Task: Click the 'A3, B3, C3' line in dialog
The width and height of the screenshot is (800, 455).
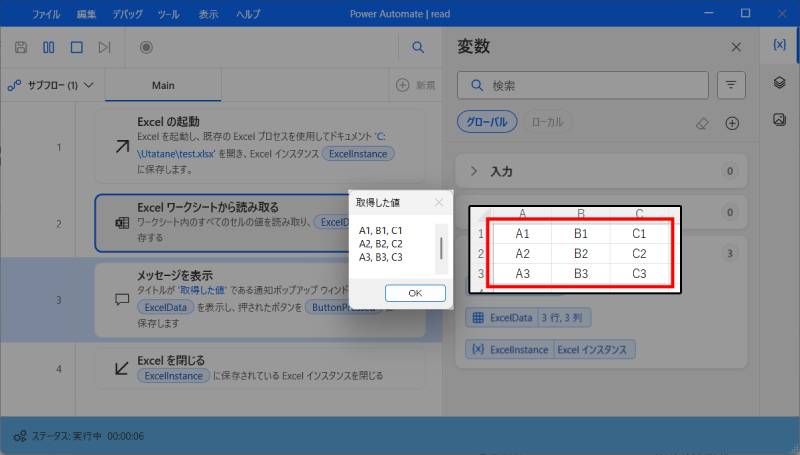Action: pyautogui.click(x=381, y=257)
